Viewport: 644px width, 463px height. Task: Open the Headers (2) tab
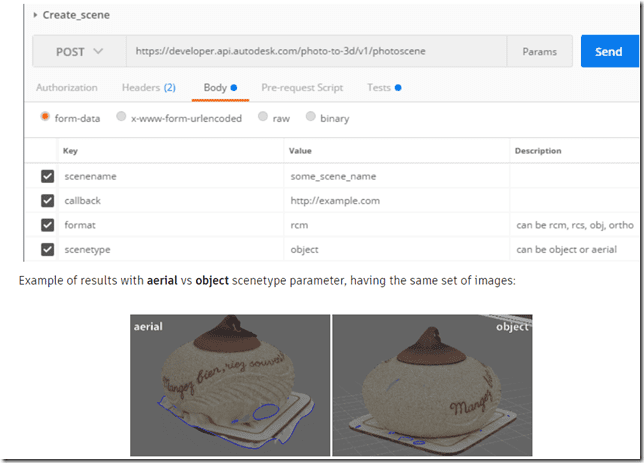(x=148, y=88)
